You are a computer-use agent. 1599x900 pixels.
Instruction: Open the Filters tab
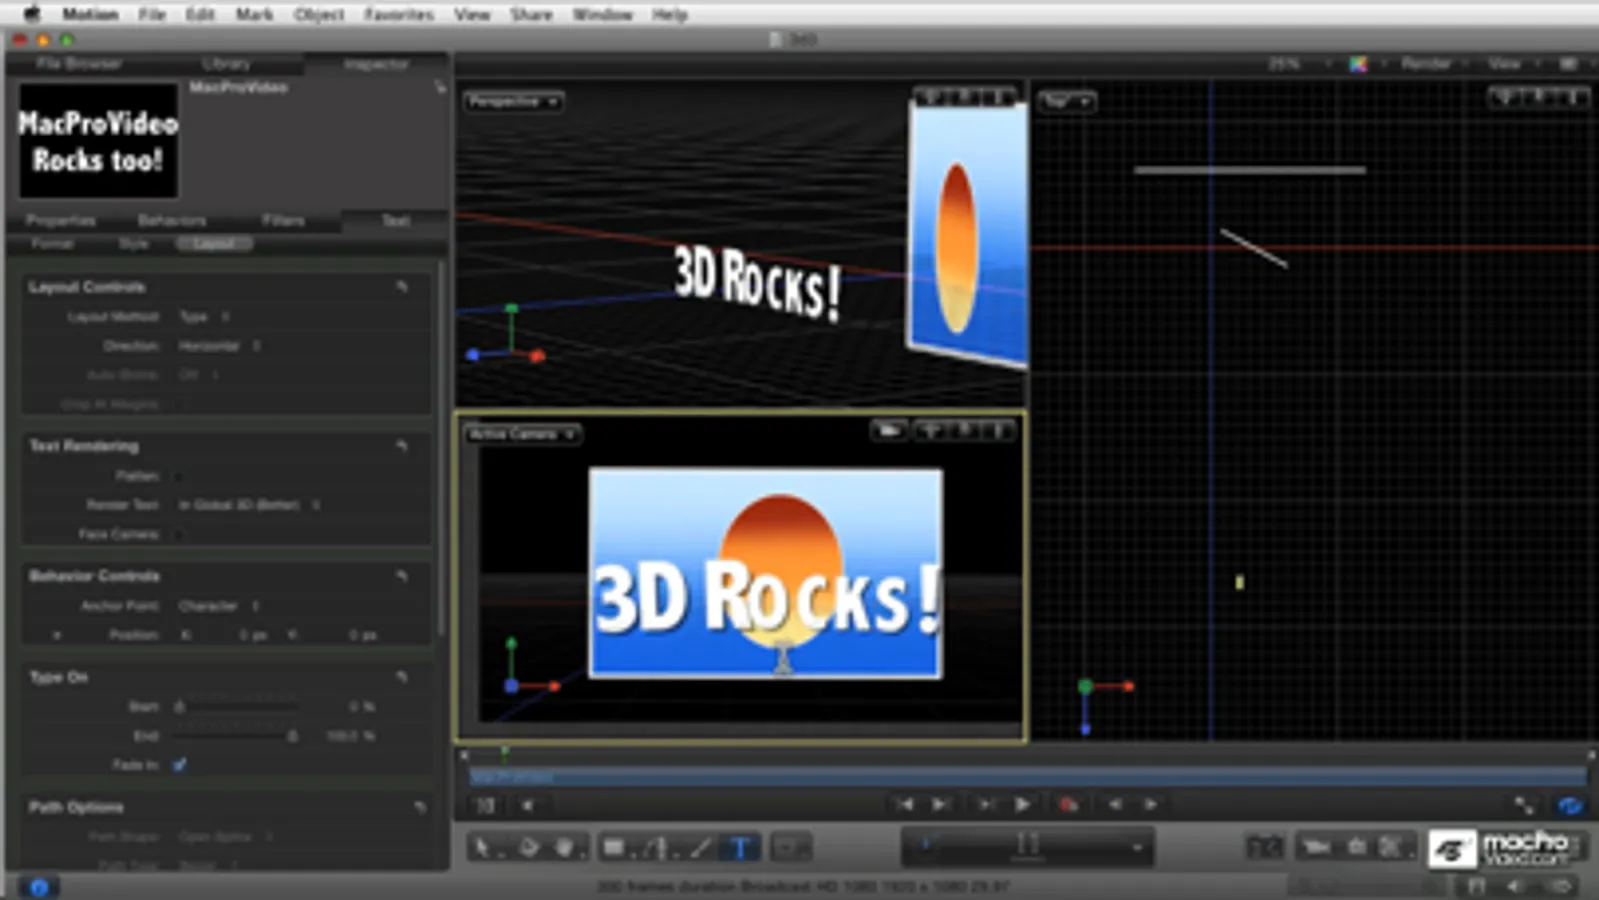coord(283,220)
